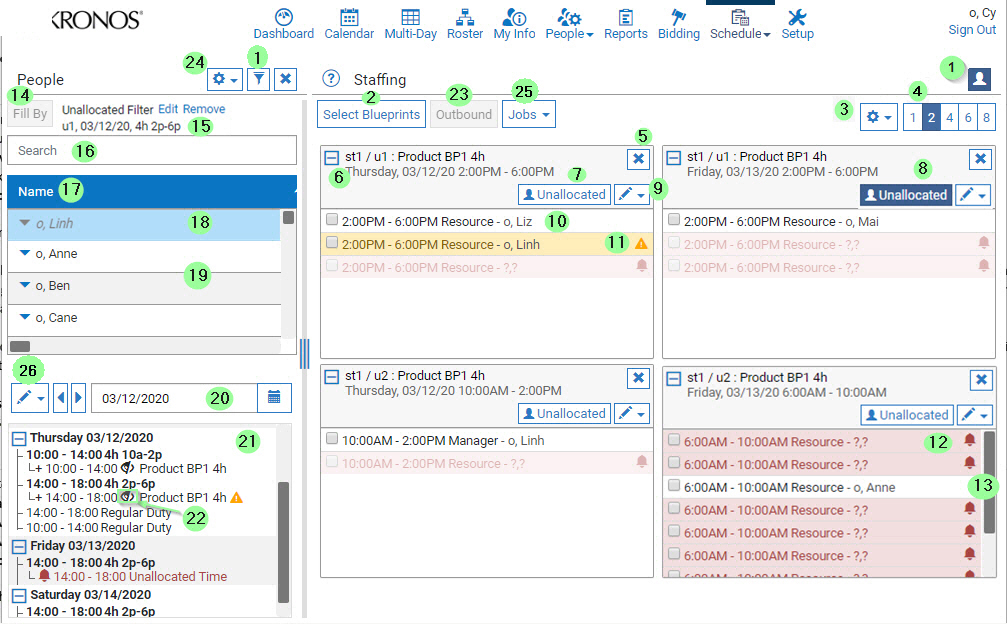Tick the checkbox for Manager o, Linh
1007x624 pixels.
point(332,439)
